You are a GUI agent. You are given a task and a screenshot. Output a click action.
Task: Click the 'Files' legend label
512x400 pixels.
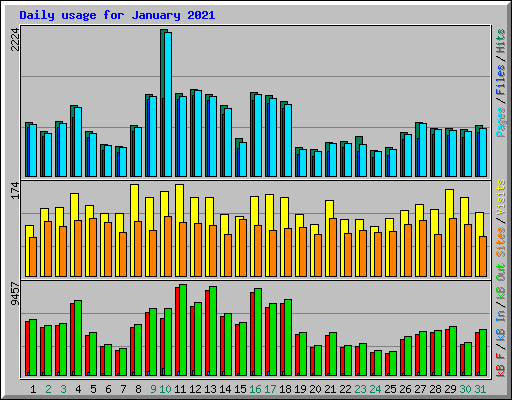pyautogui.click(x=501, y=80)
